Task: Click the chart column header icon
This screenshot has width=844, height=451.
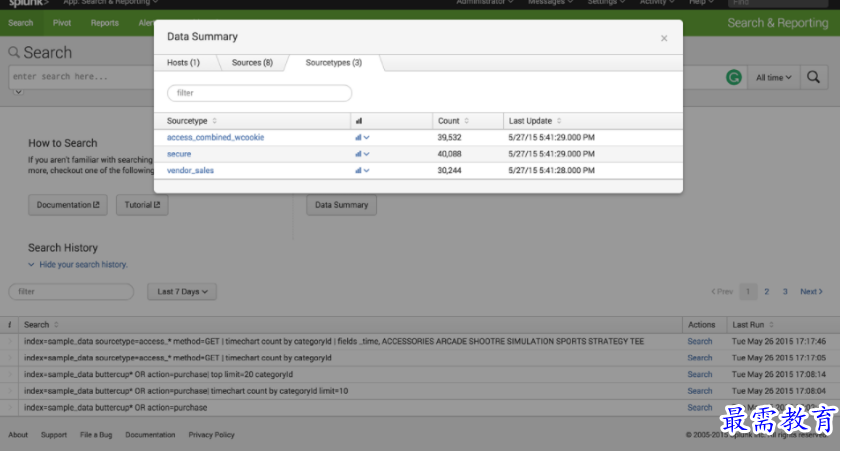Action: [358, 121]
